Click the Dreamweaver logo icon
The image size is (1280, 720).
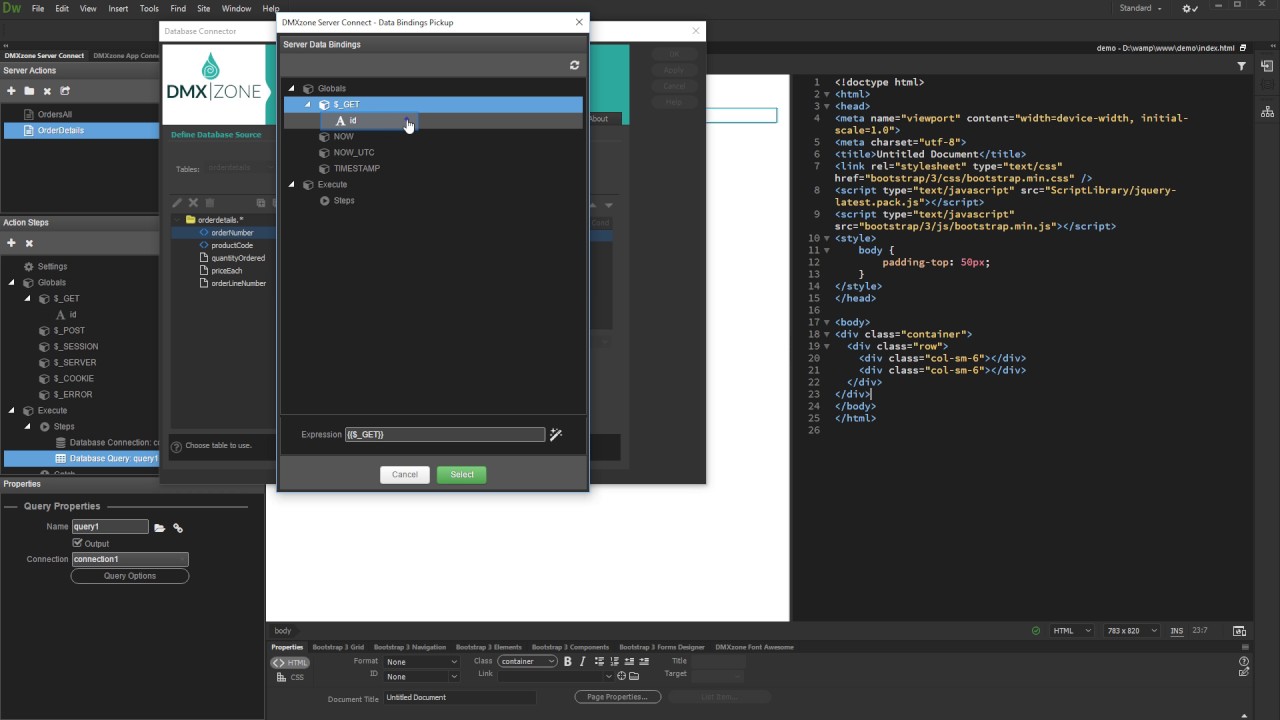point(11,8)
